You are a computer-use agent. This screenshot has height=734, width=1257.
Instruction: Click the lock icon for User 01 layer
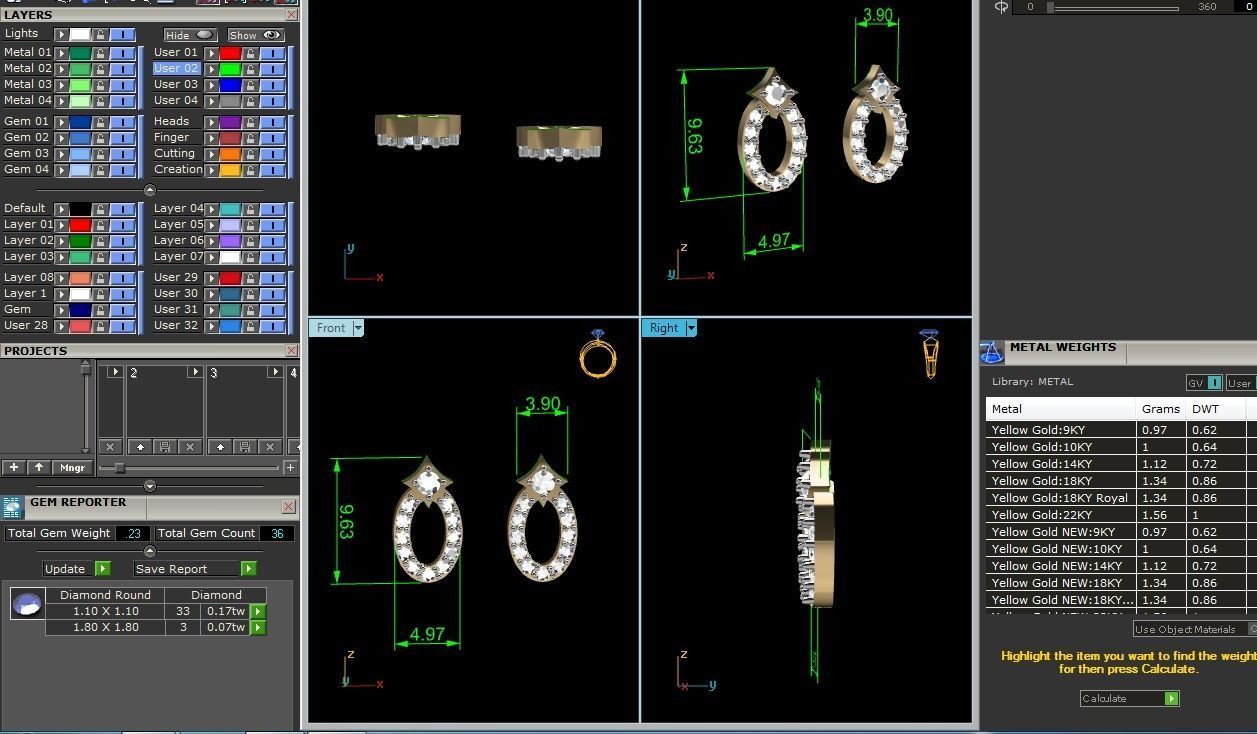pyautogui.click(x=250, y=53)
